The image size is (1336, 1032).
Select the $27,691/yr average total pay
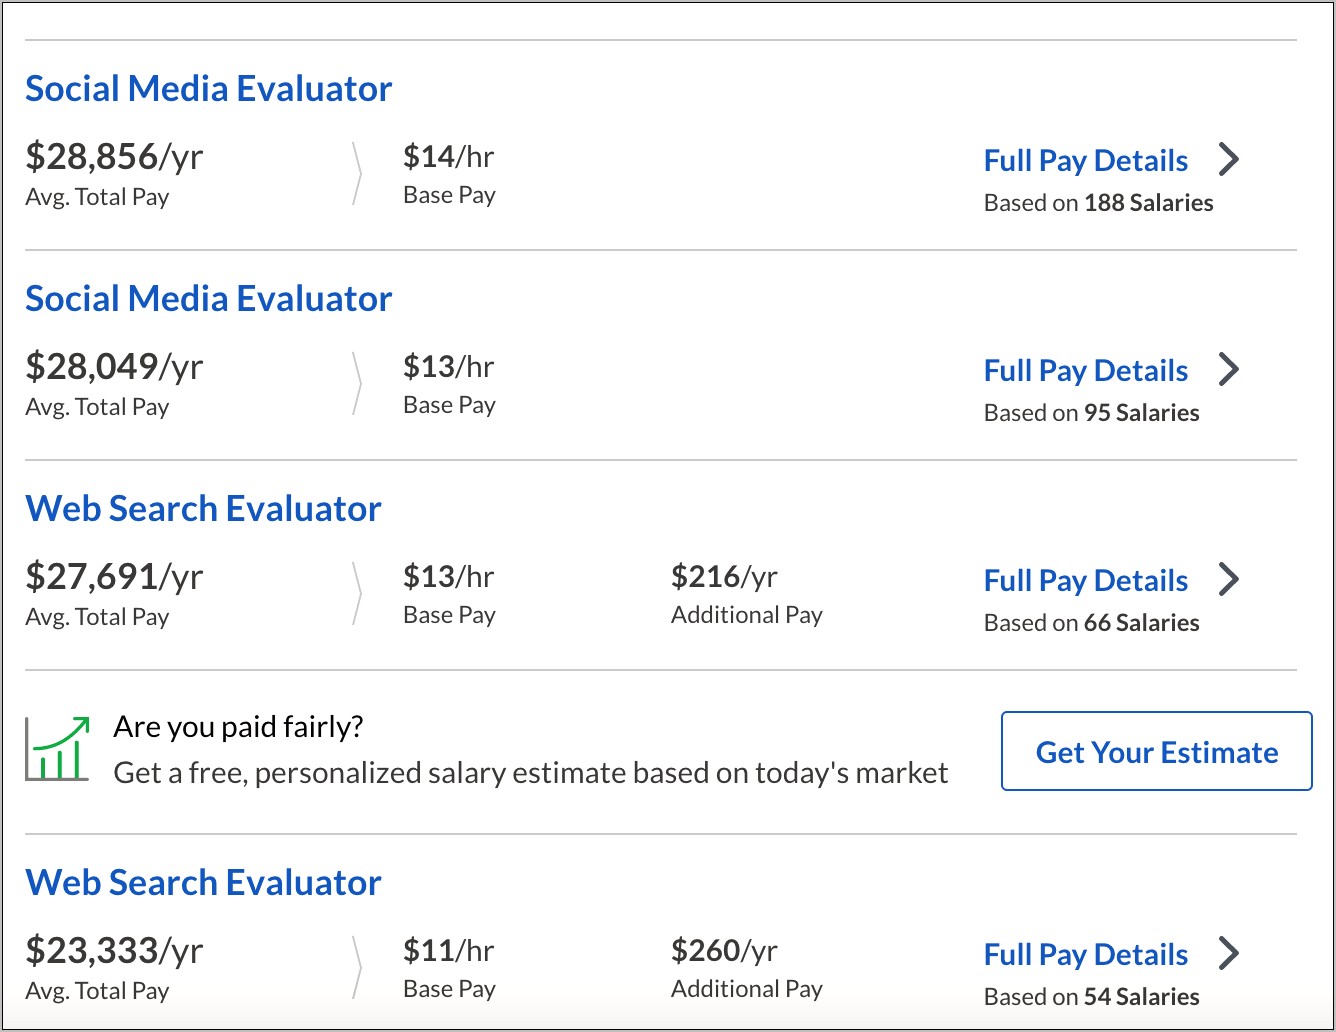coord(114,577)
